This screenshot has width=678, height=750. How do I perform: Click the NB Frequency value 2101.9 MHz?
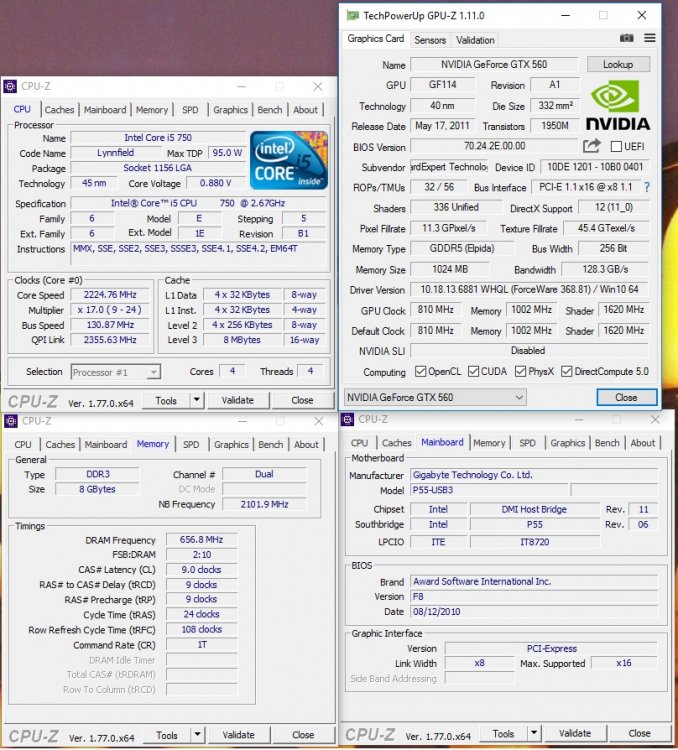(x=264, y=504)
